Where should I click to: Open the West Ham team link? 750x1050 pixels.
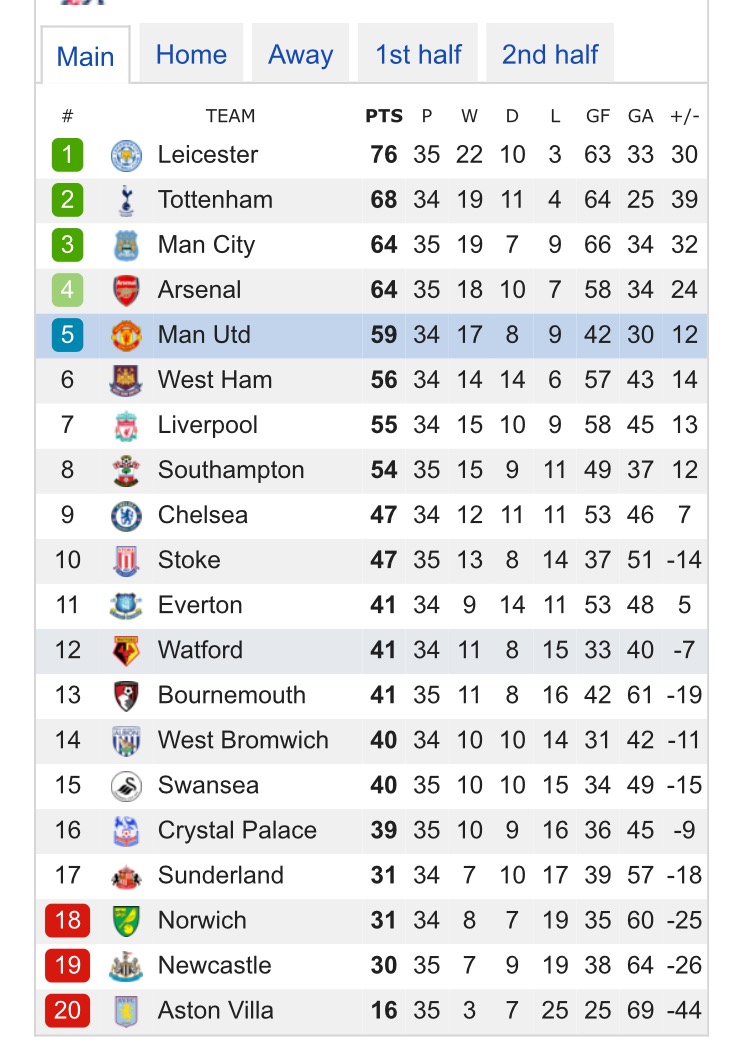pyautogui.click(x=215, y=380)
